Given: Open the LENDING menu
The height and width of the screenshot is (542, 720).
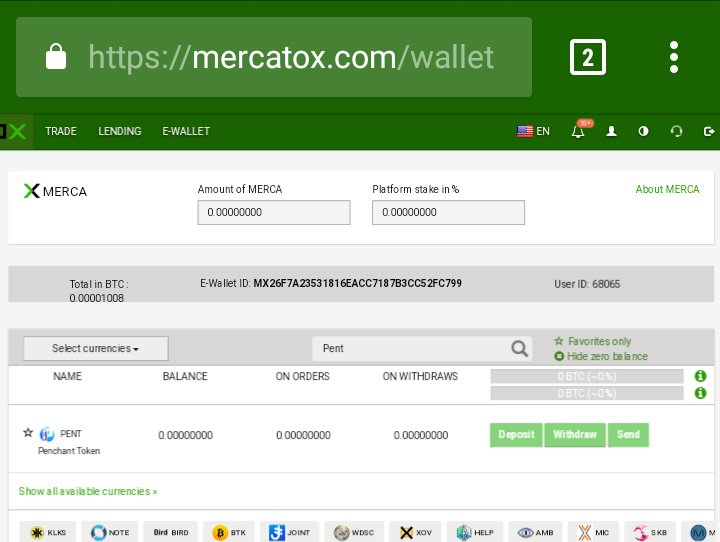Looking at the screenshot, I should click(120, 131).
